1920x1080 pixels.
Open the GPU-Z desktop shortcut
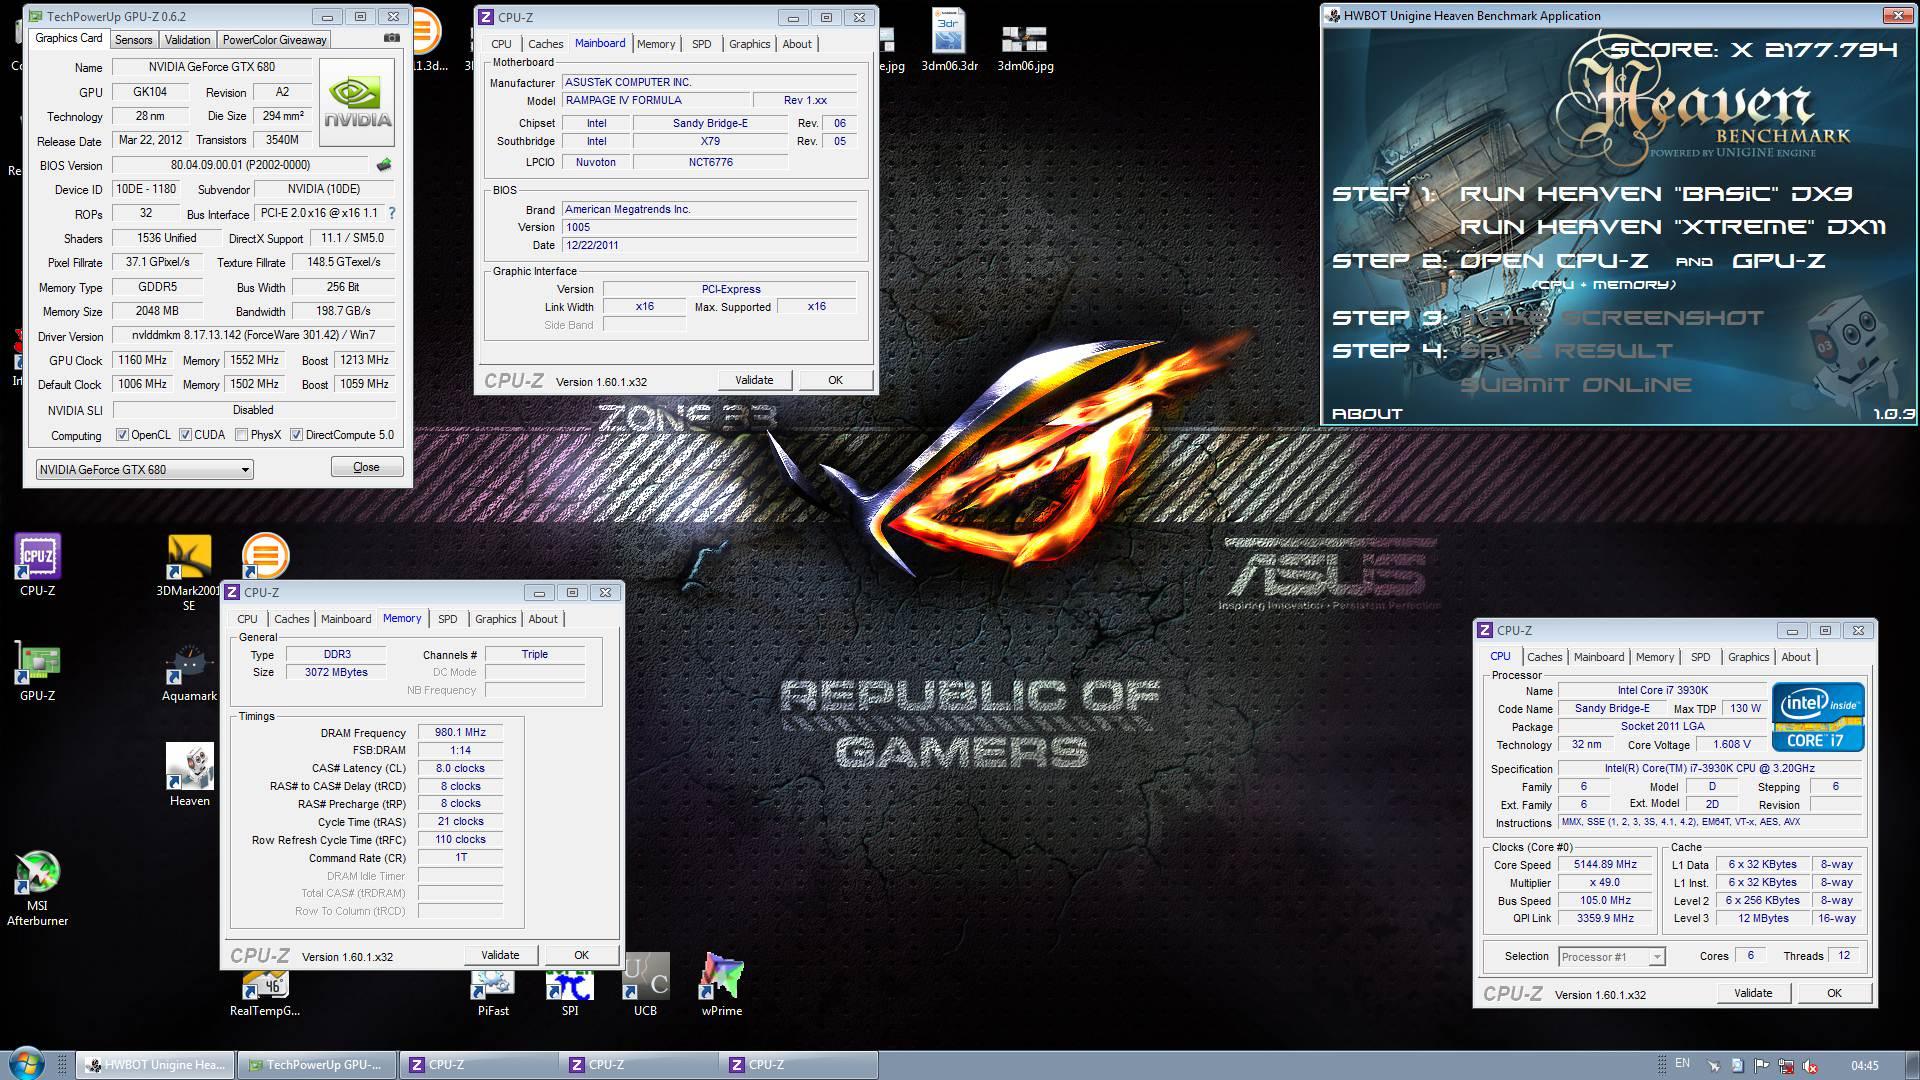38,670
